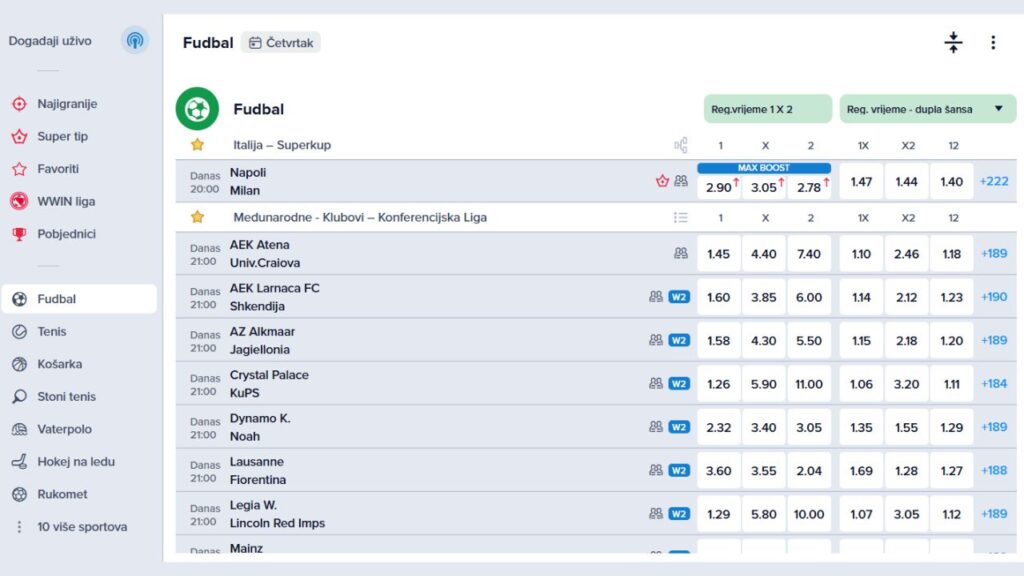
Task: Click the Četvrtak date filter button
Action: click(x=281, y=43)
